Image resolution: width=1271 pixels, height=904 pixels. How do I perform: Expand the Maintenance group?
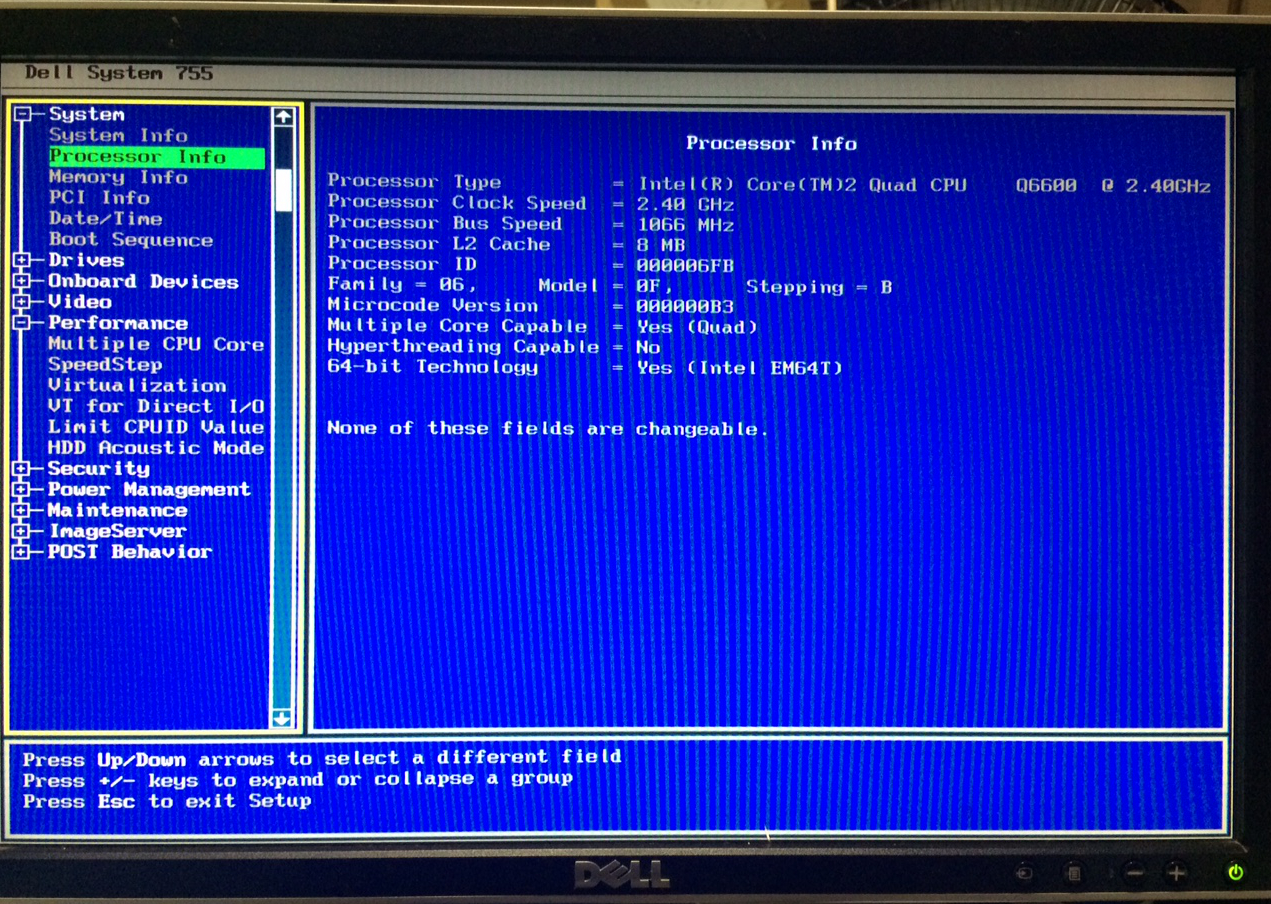[x=22, y=510]
